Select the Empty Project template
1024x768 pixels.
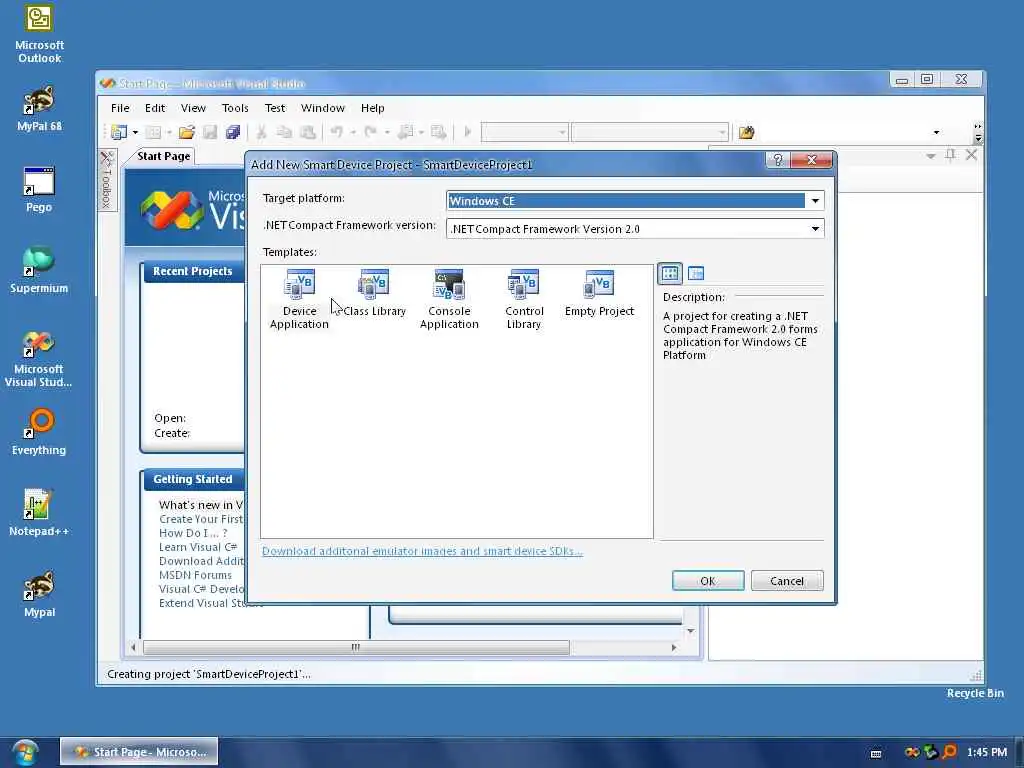pyautogui.click(x=600, y=294)
